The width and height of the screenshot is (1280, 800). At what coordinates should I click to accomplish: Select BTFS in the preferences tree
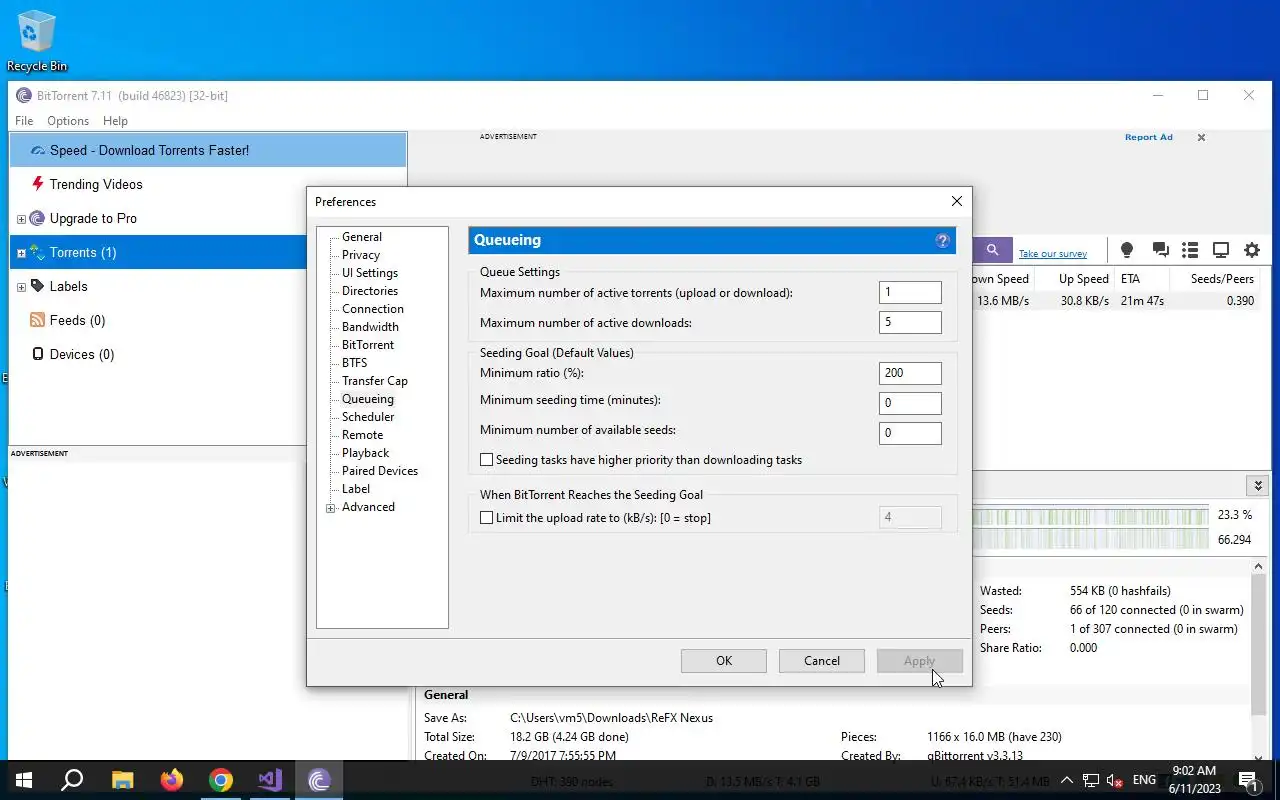[355, 363]
